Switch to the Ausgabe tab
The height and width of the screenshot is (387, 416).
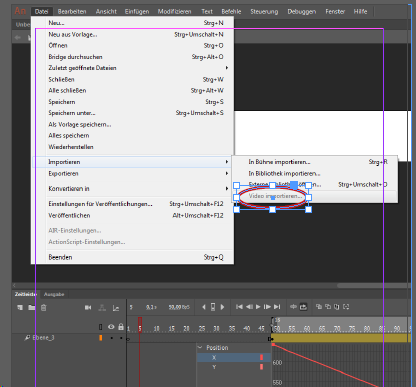(x=54, y=294)
